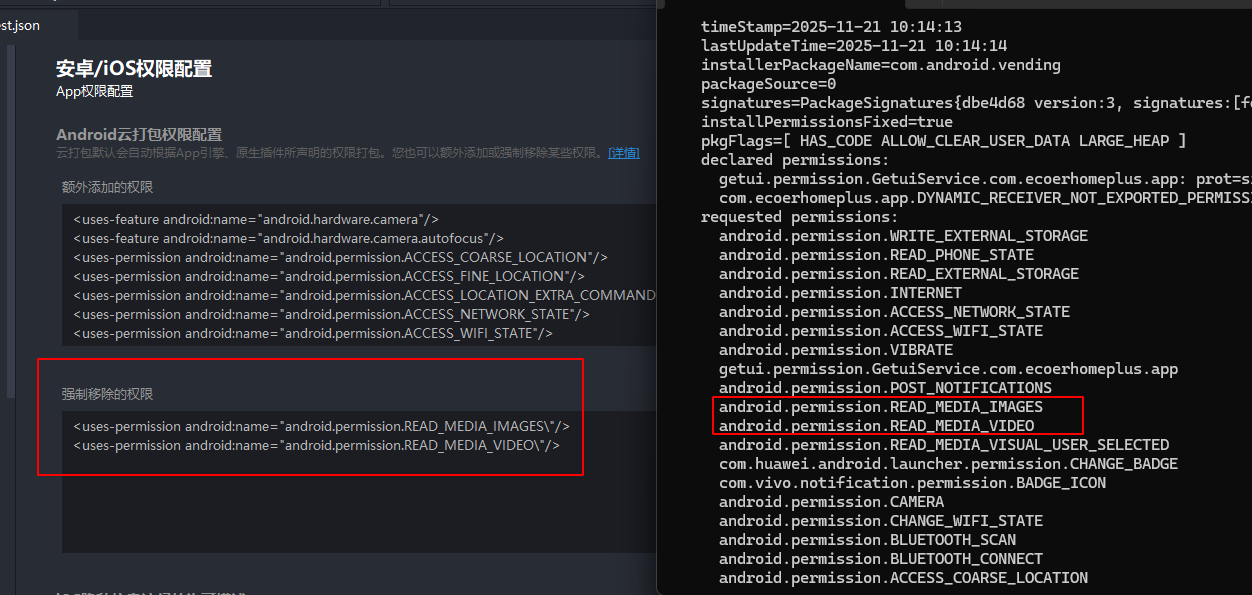This screenshot has height=595, width=1252.
Task: Click the ACCESS_NETWORK_STATE uses-permission line in editor
Action: [331, 314]
